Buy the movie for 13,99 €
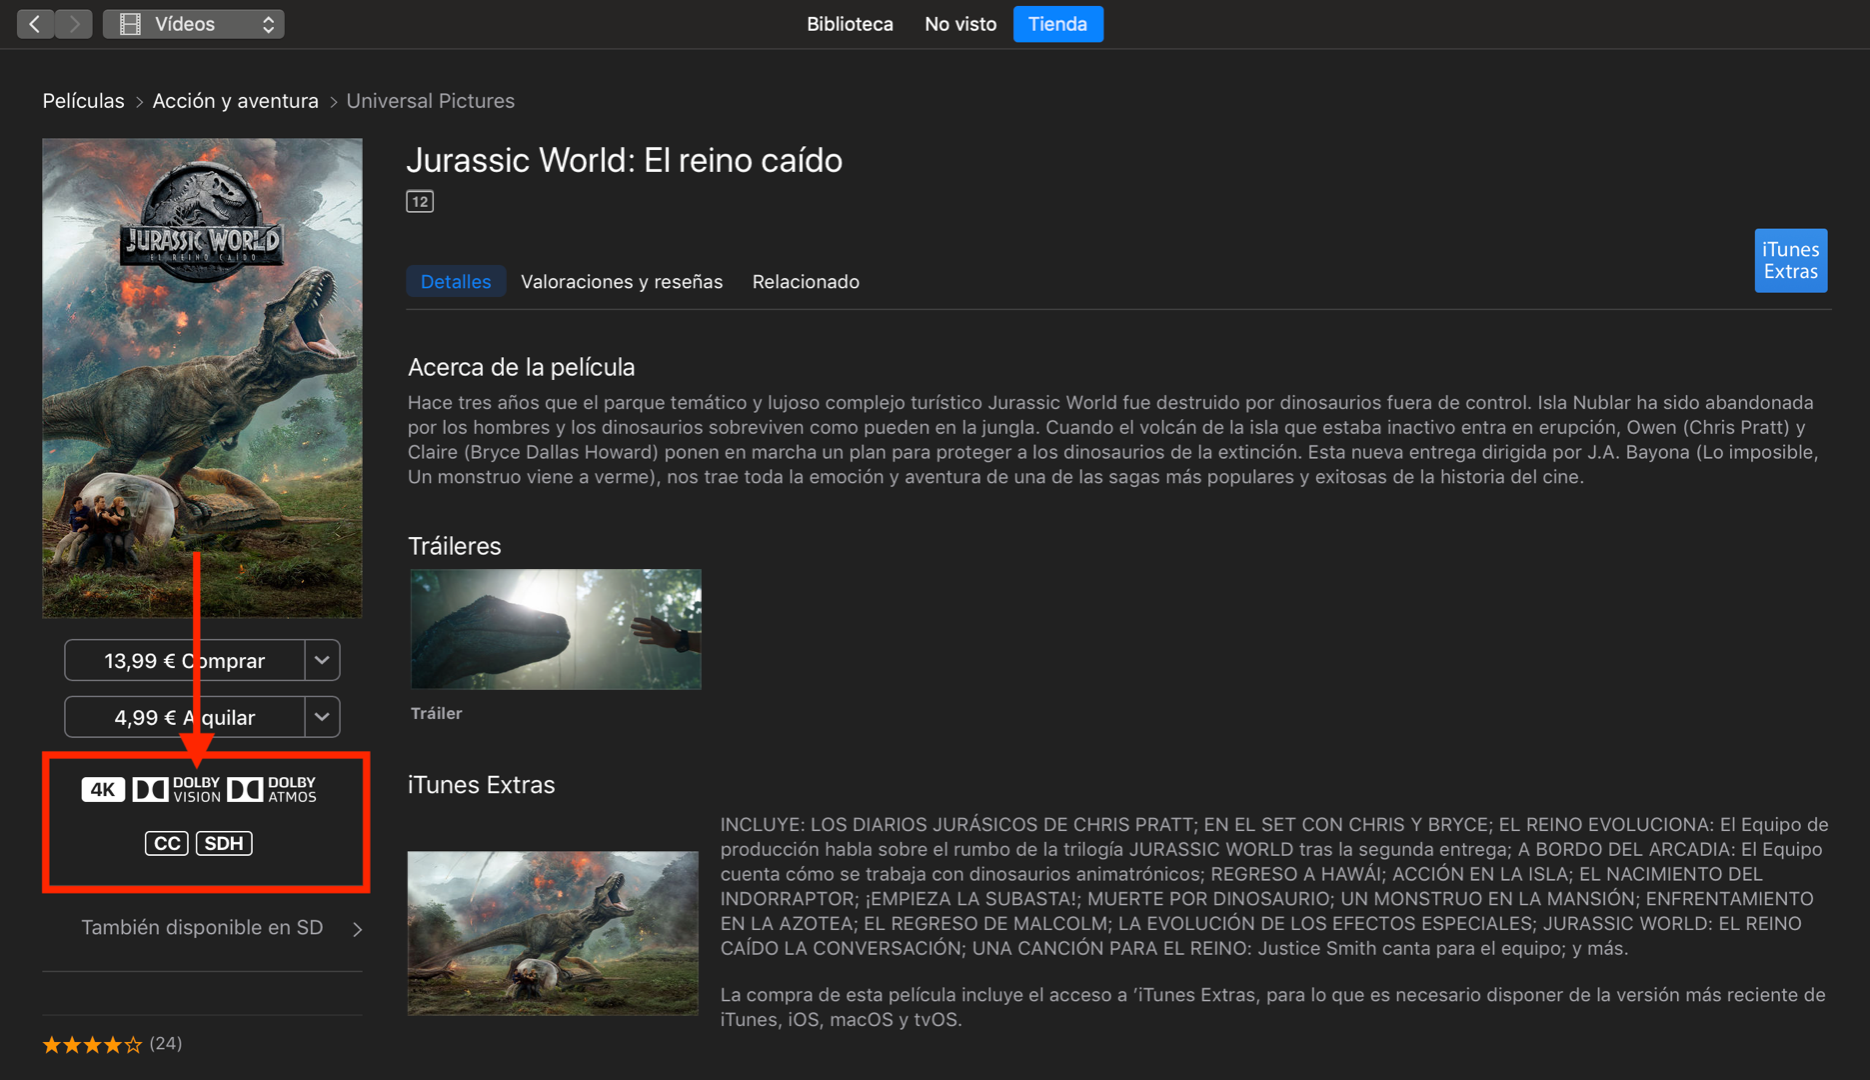The height and width of the screenshot is (1080, 1870). (184, 661)
